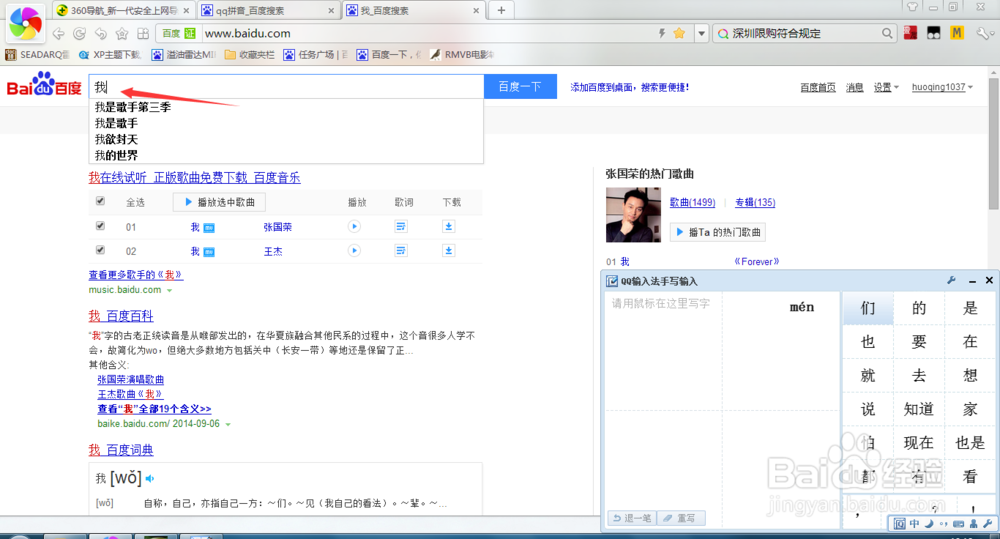Open the browser wrench tools icon

[x=984, y=33]
